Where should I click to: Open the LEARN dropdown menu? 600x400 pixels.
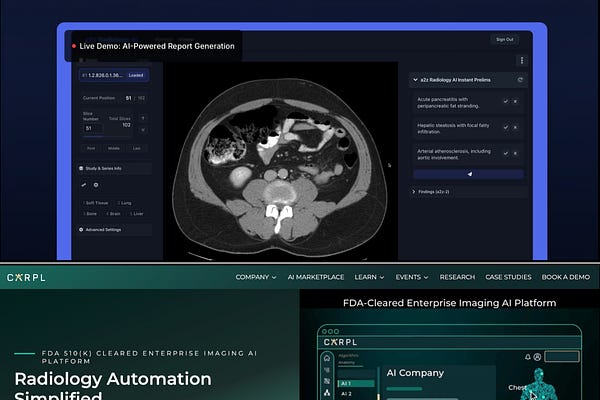[369, 277]
